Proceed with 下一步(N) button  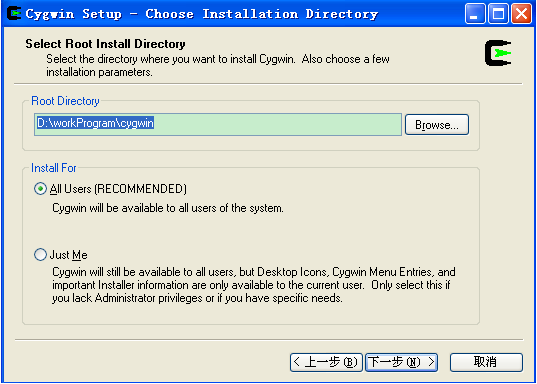point(401,362)
